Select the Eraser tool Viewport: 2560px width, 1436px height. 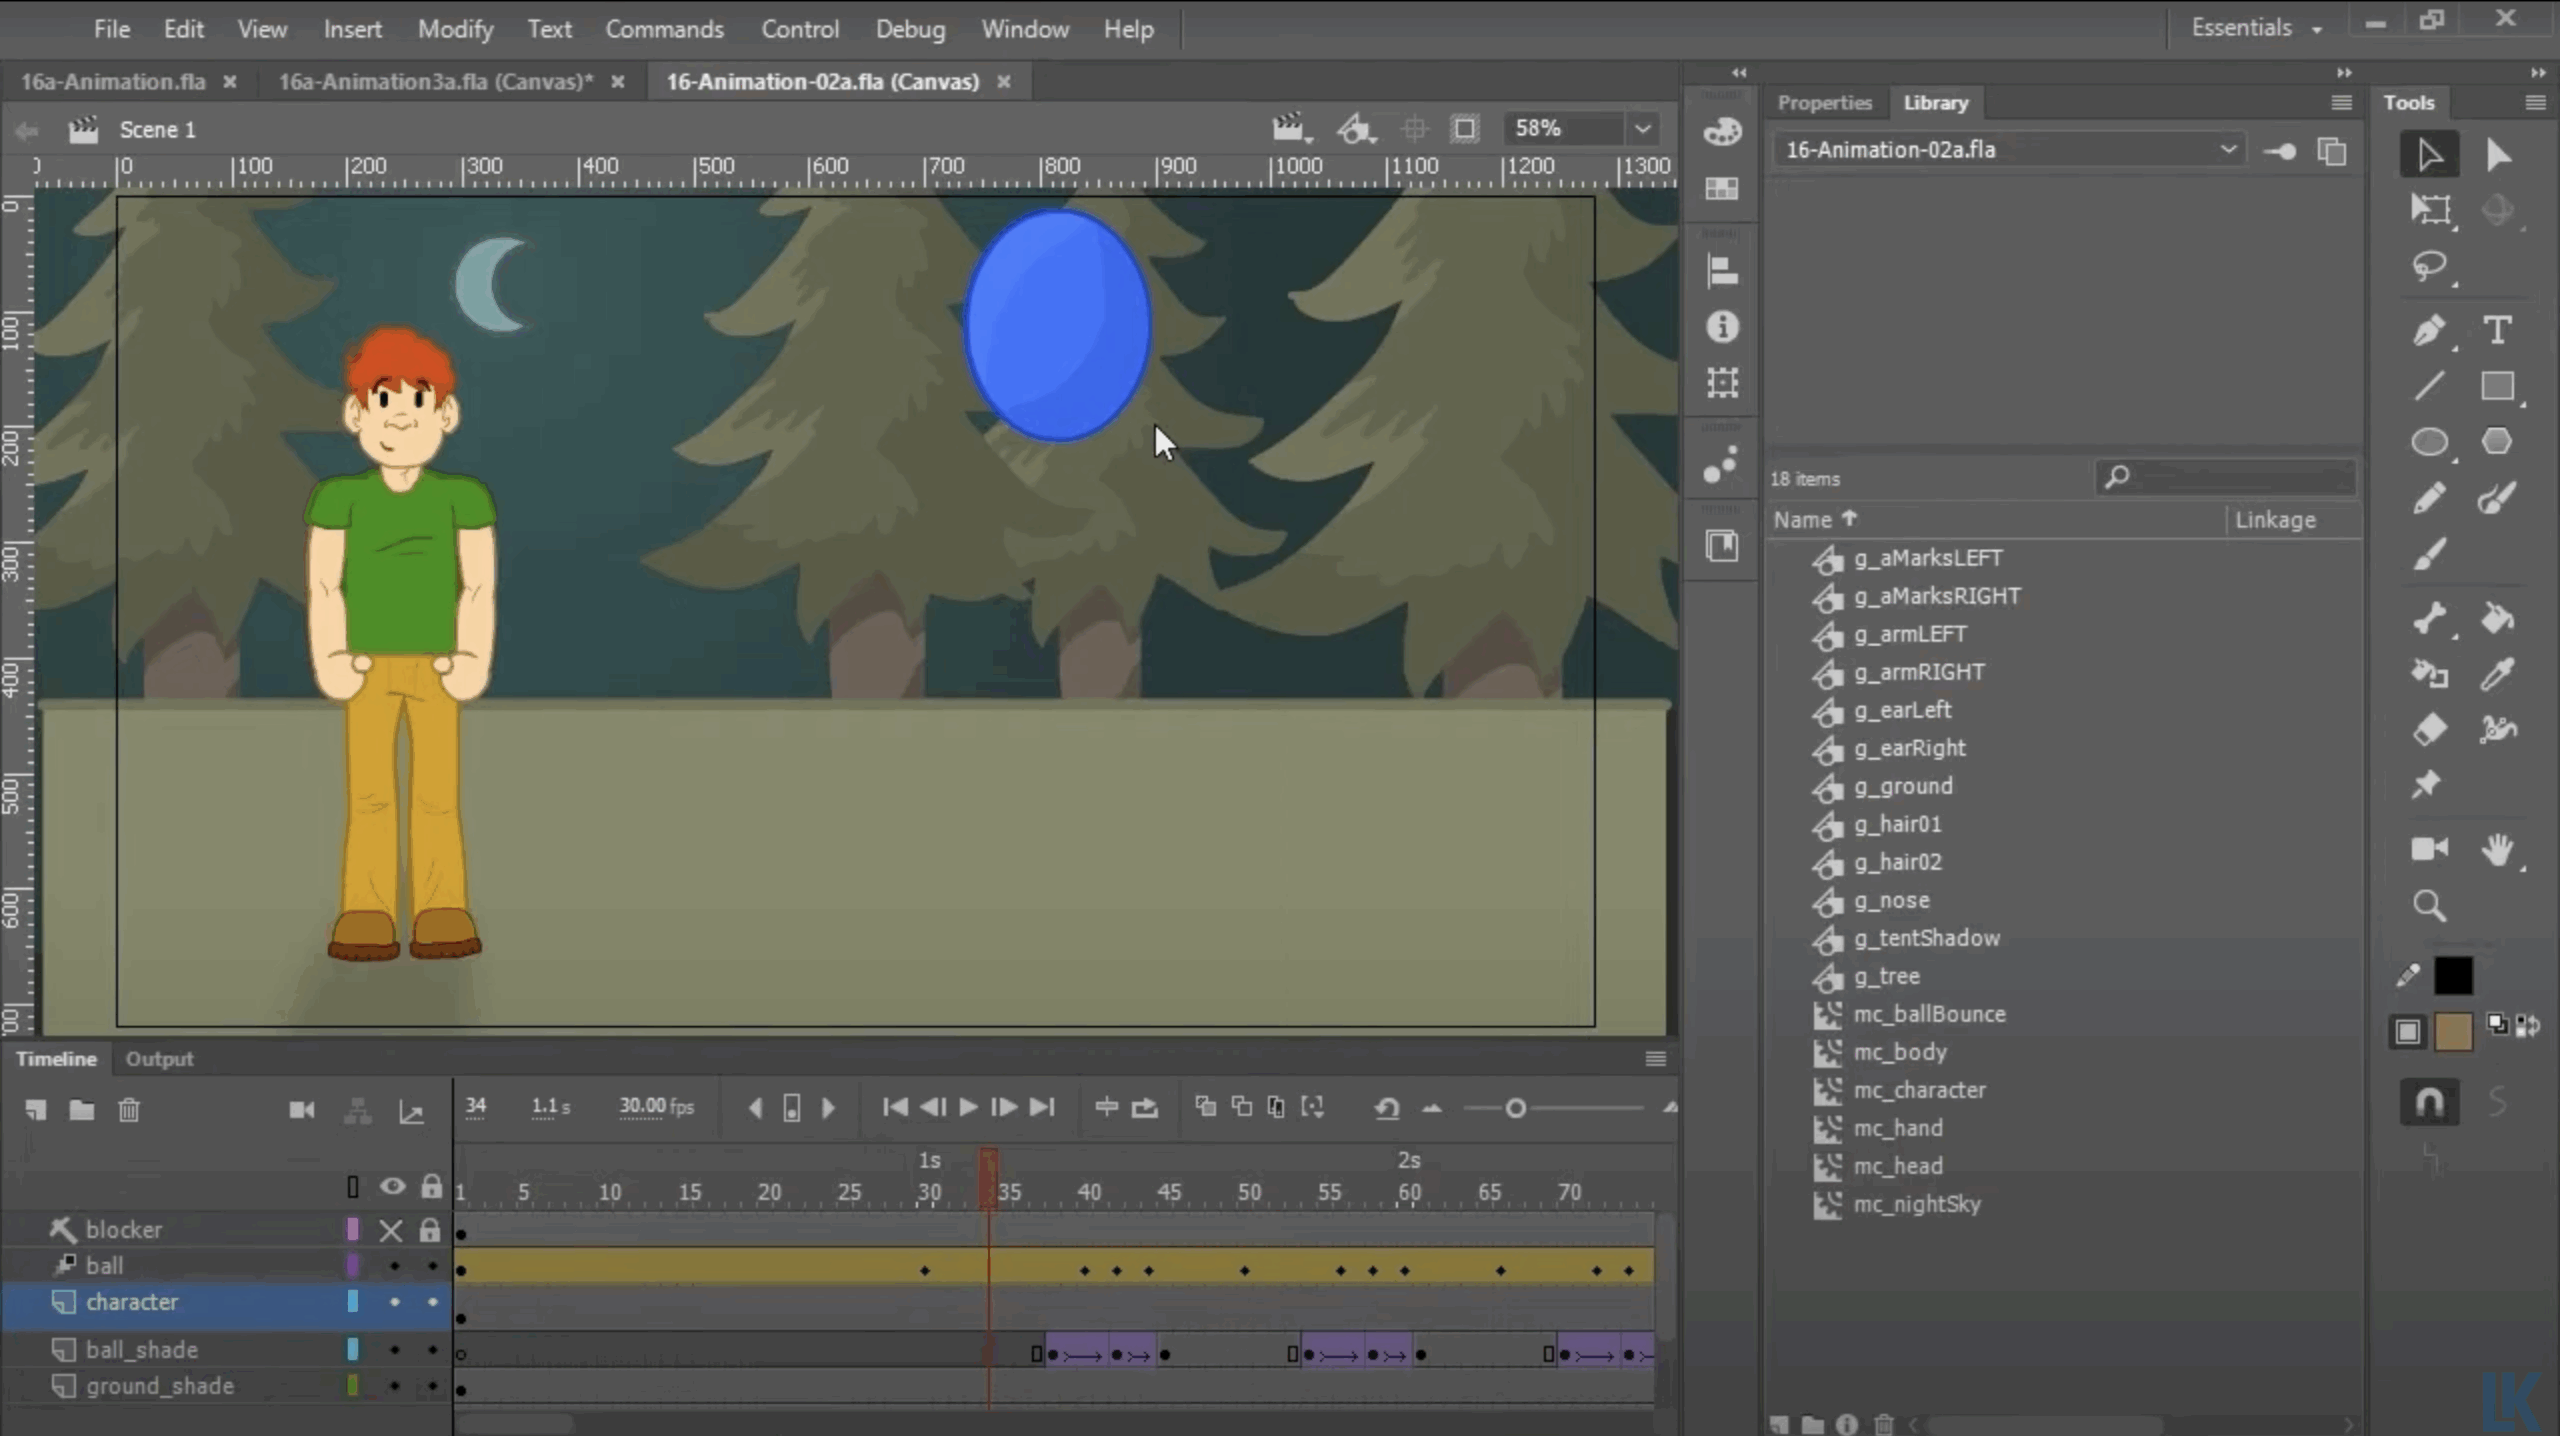[x=2429, y=729]
